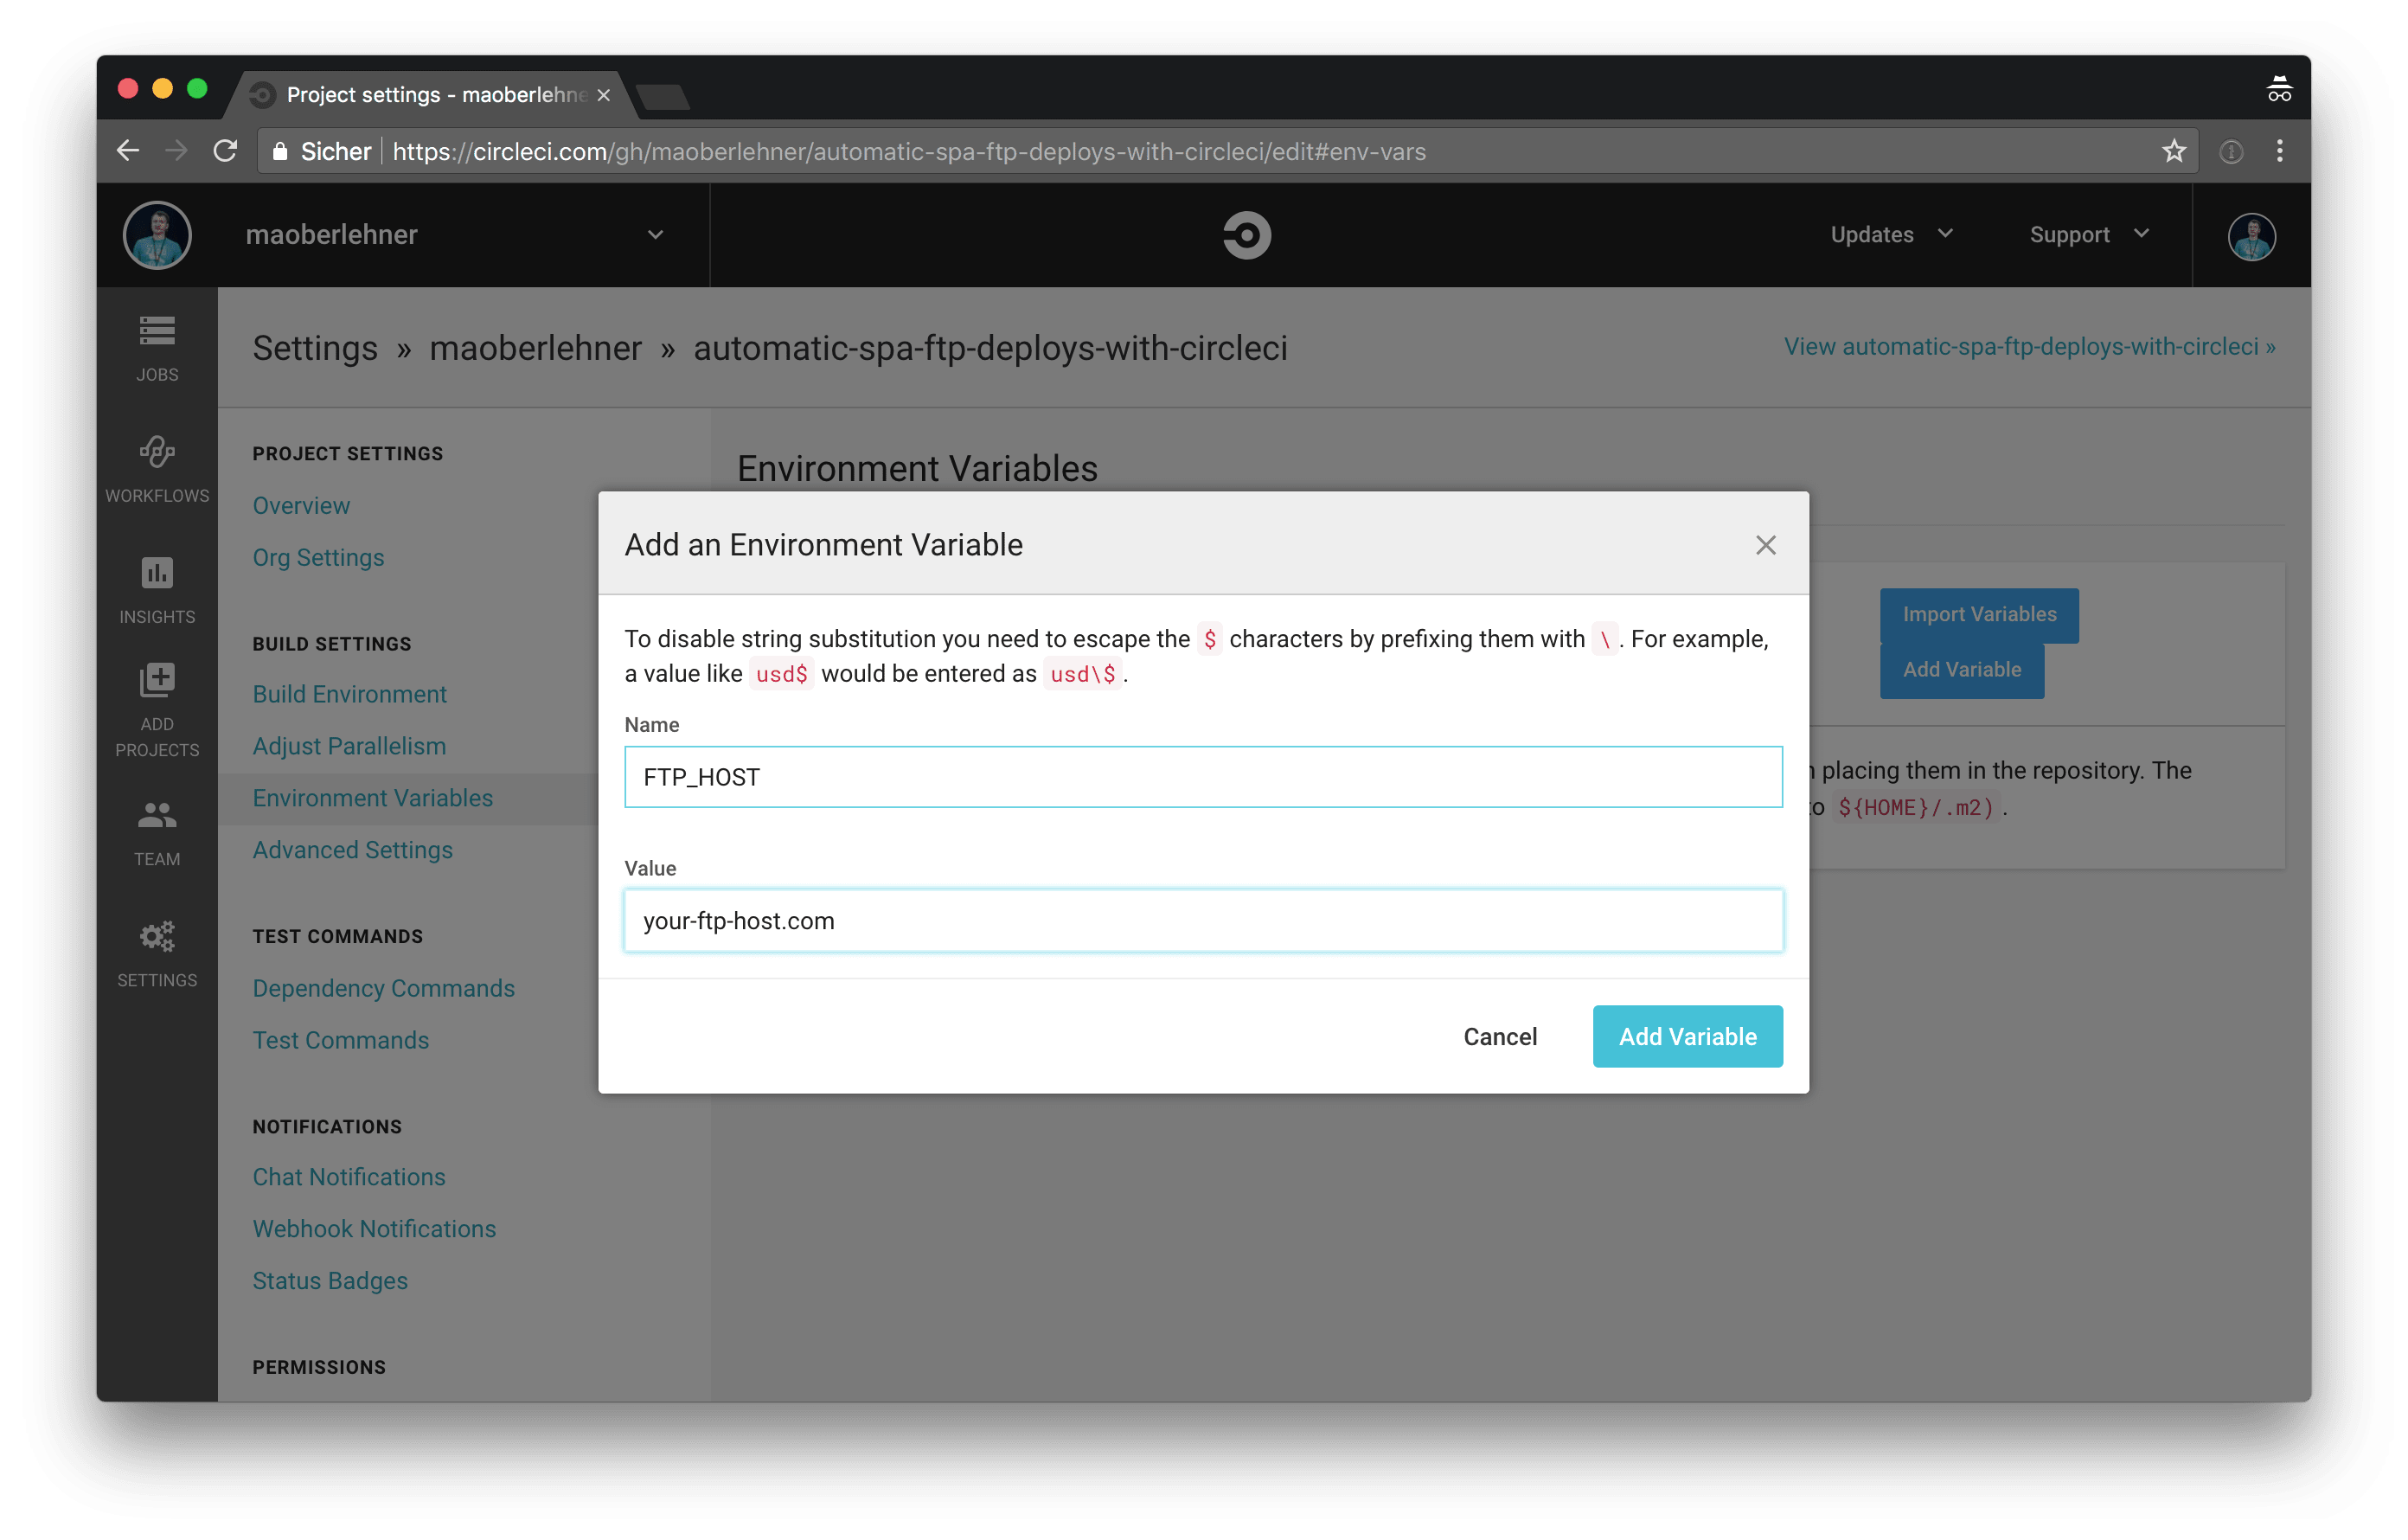The height and width of the screenshot is (1540, 2408).
Task: Open the Team sidebar icon
Action: [x=157, y=832]
